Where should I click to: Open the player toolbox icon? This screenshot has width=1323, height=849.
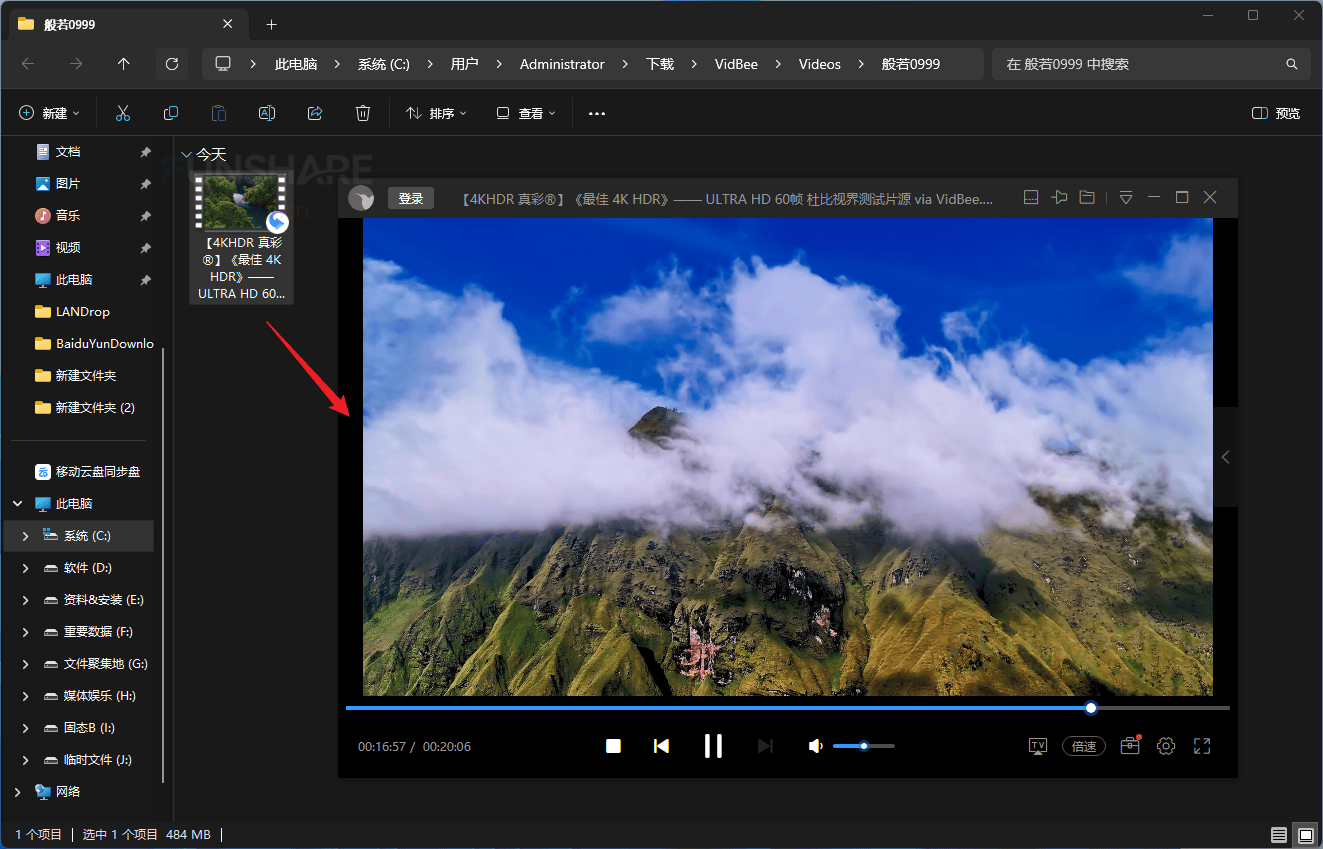click(x=1130, y=746)
